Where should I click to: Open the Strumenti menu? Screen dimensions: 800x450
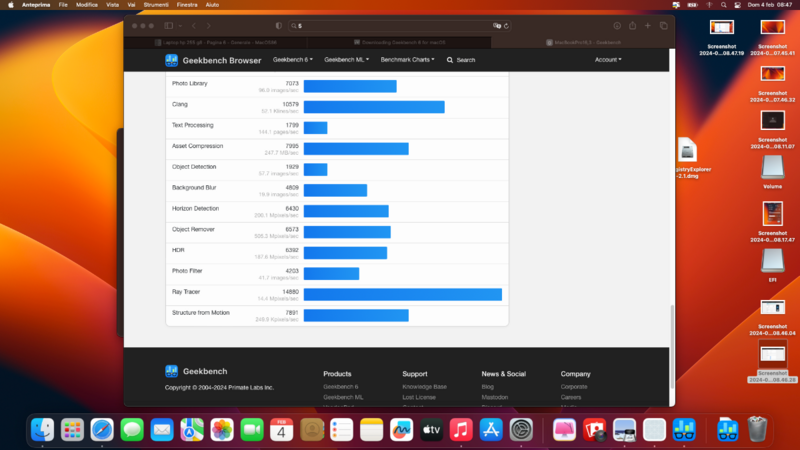point(156,5)
